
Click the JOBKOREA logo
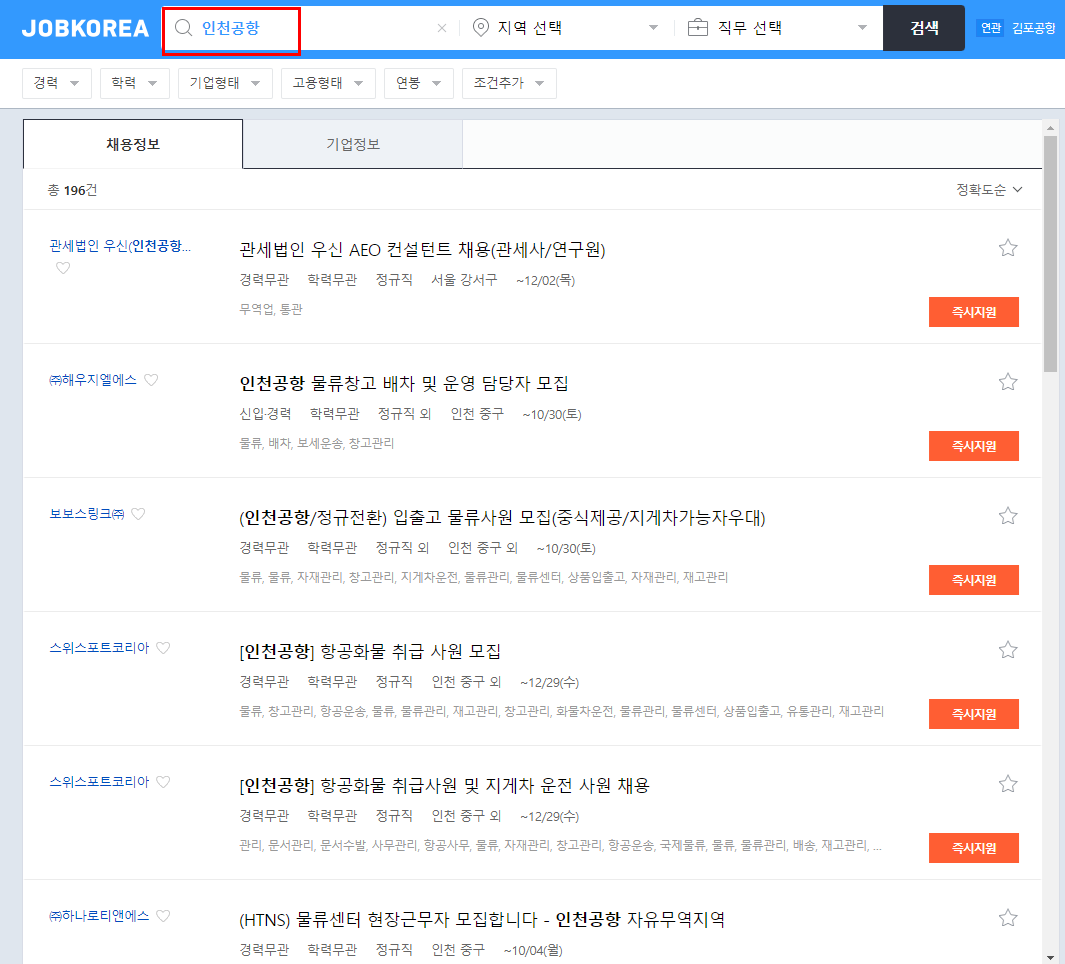coord(85,29)
